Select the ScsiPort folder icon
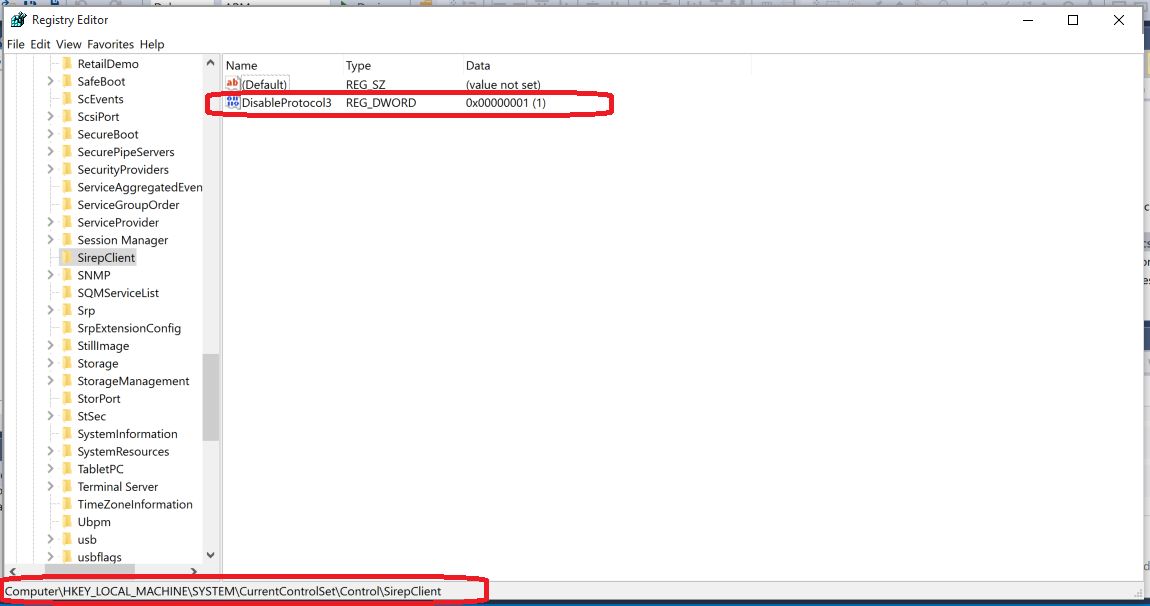The height and width of the screenshot is (606, 1150). pos(67,117)
